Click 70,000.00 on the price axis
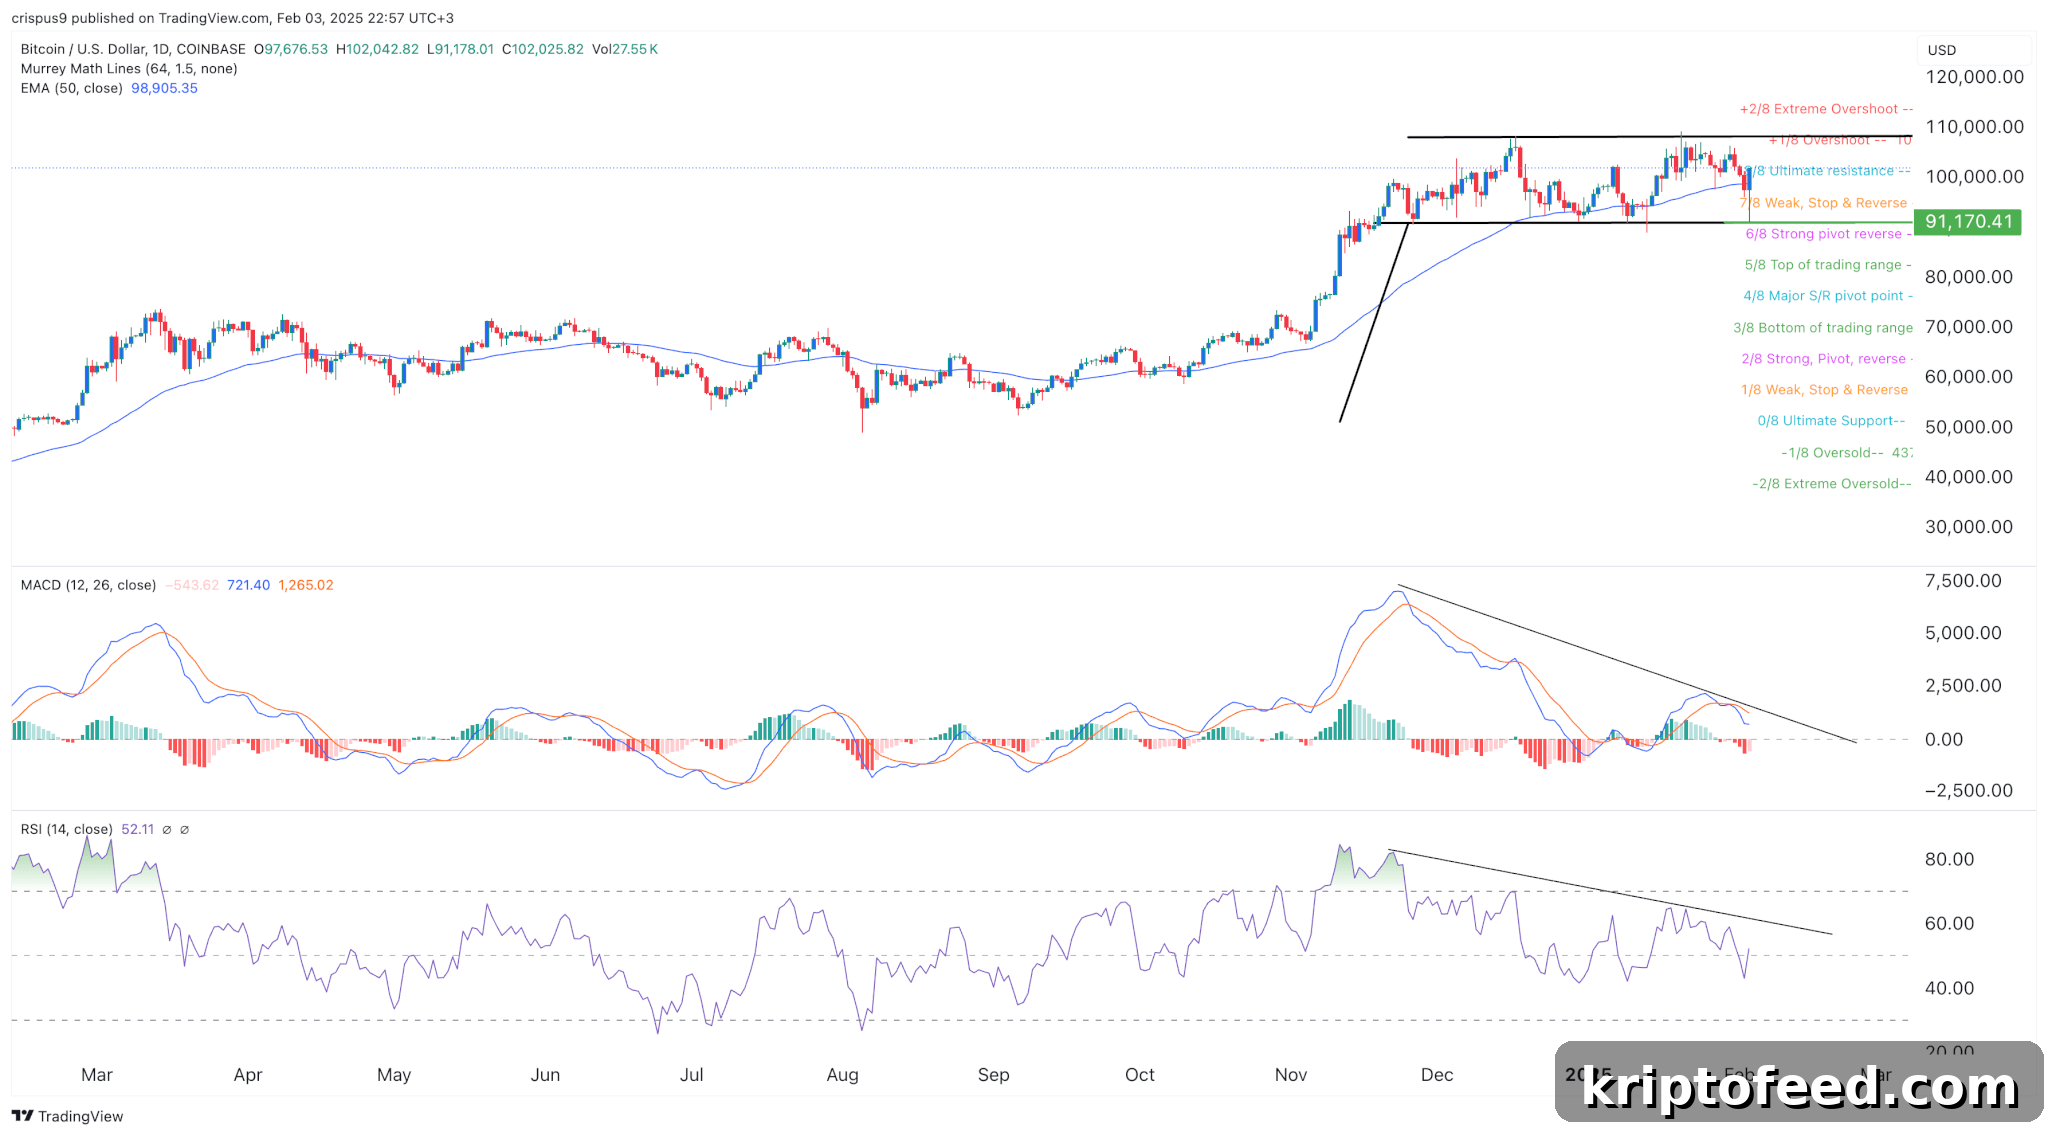This screenshot has width=2048, height=1136. (1969, 327)
